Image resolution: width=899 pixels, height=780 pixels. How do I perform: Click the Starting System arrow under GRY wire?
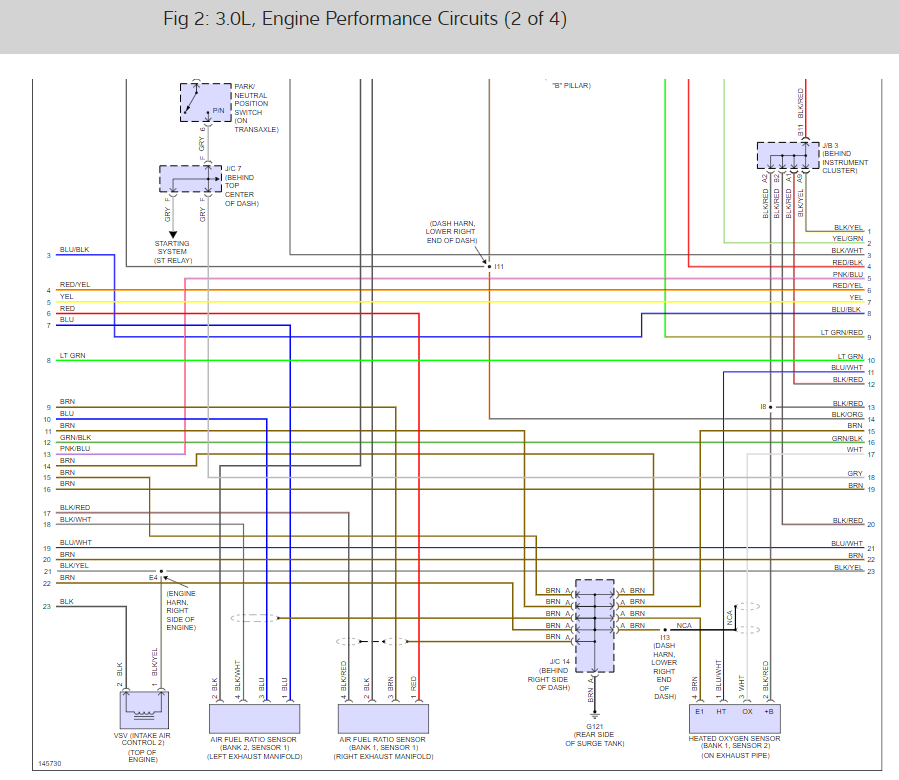click(x=173, y=234)
